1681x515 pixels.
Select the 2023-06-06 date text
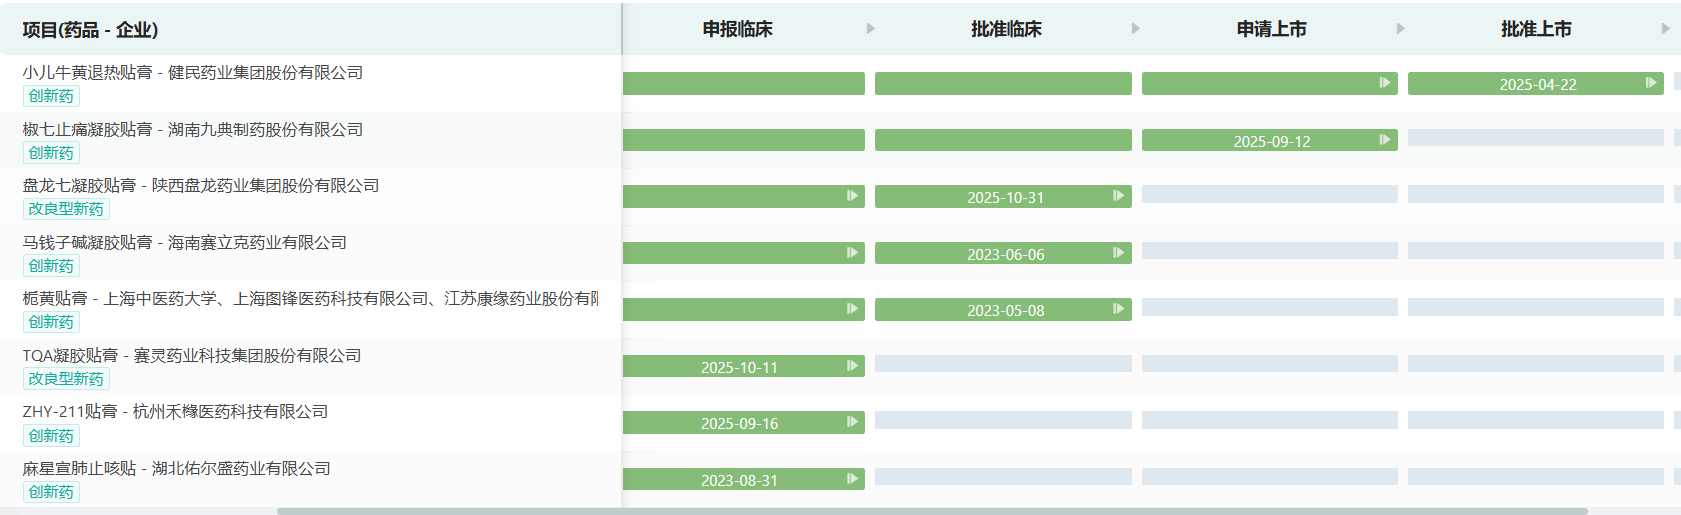pos(1005,254)
